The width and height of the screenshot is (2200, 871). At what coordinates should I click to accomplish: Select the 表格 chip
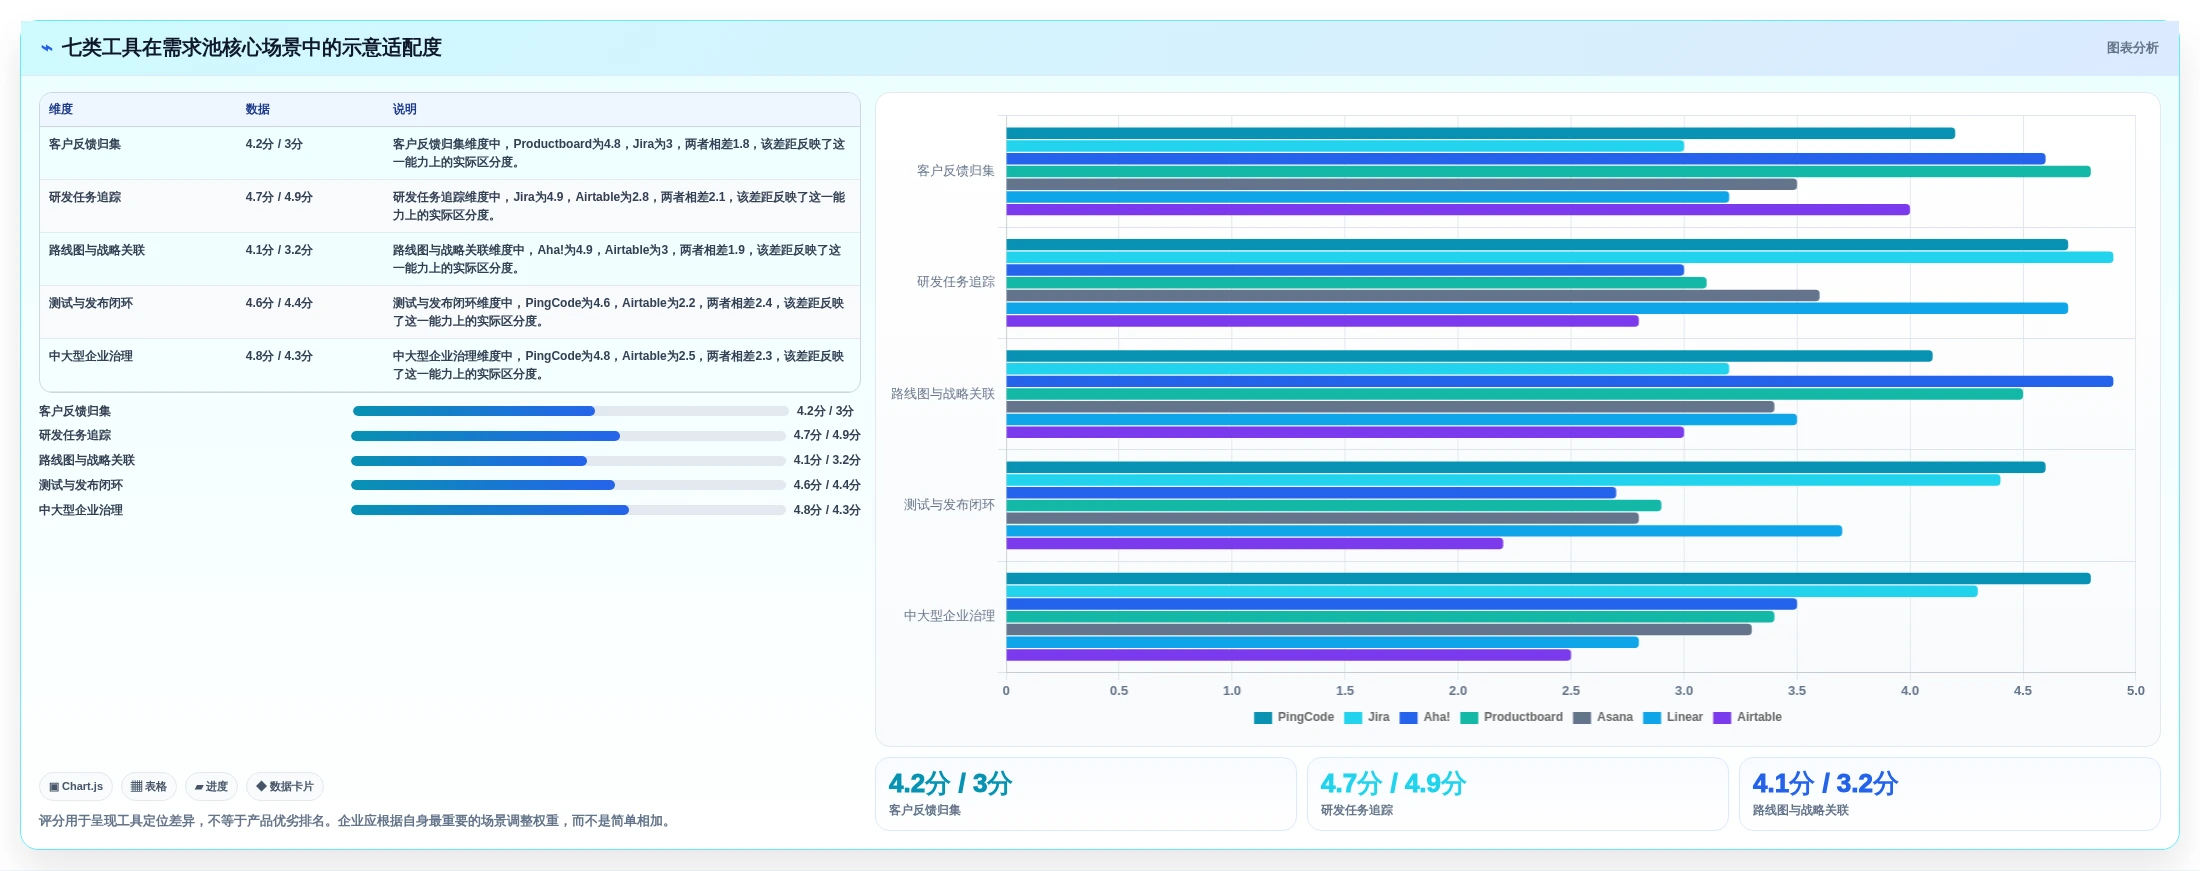tap(149, 787)
